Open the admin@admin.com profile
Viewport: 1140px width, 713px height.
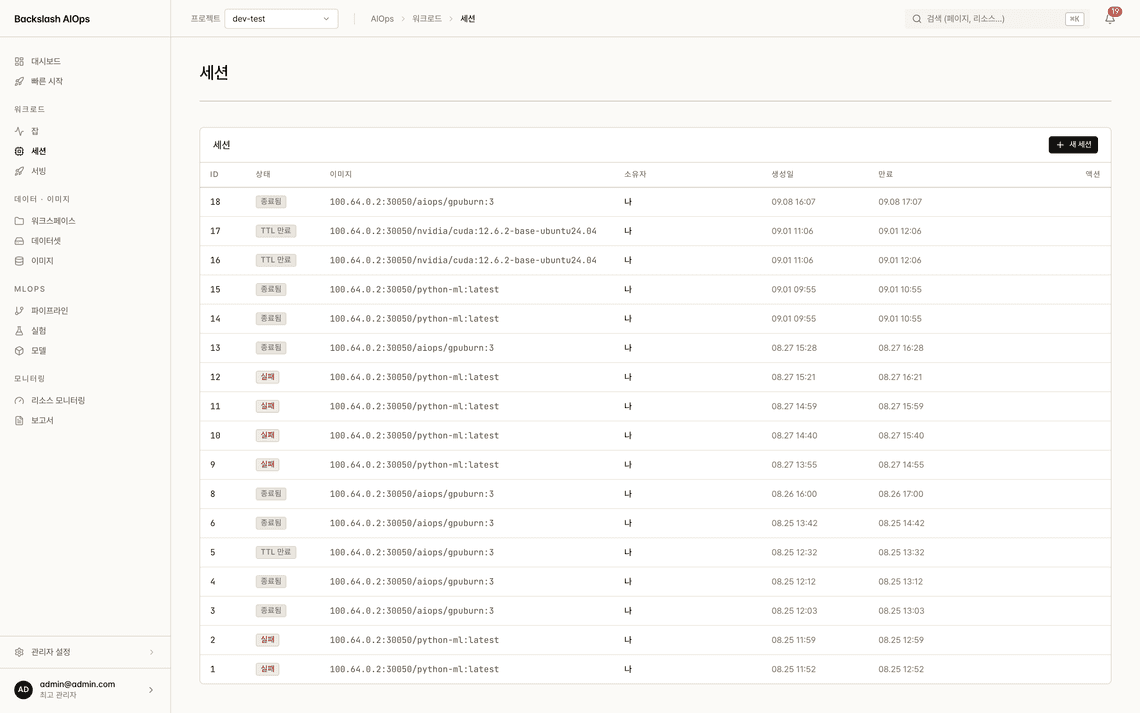[84, 690]
